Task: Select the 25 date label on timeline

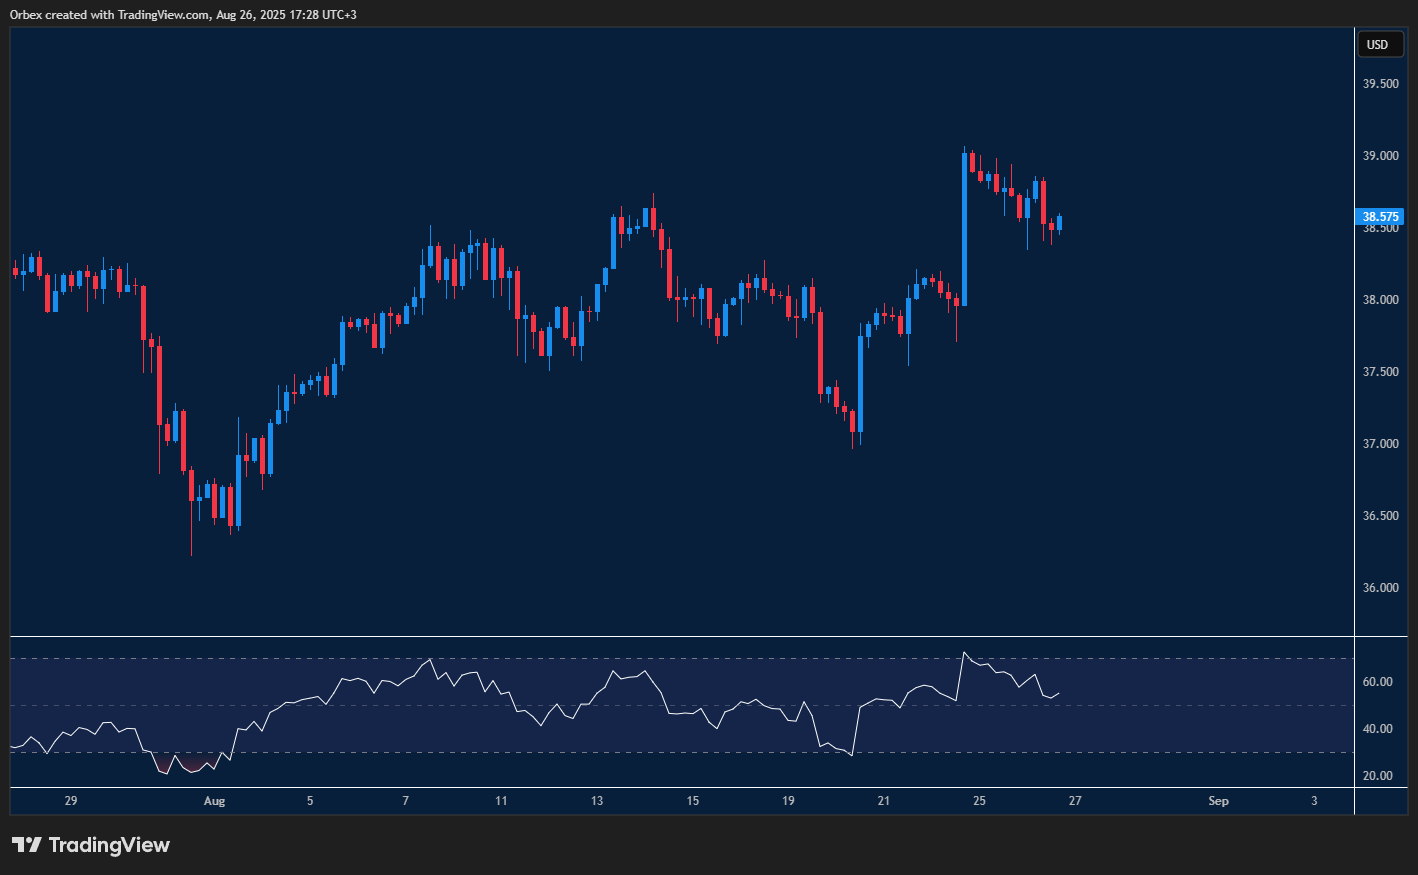Action: pos(979,801)
